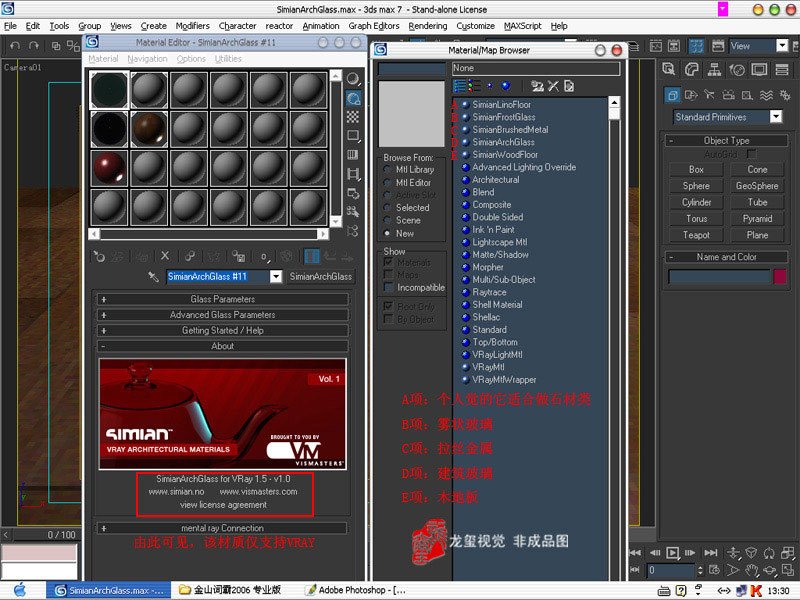Open the material name dropdown arrow
Image resolution: width=800 pixels, height=600 pixels.
point(276,277)
